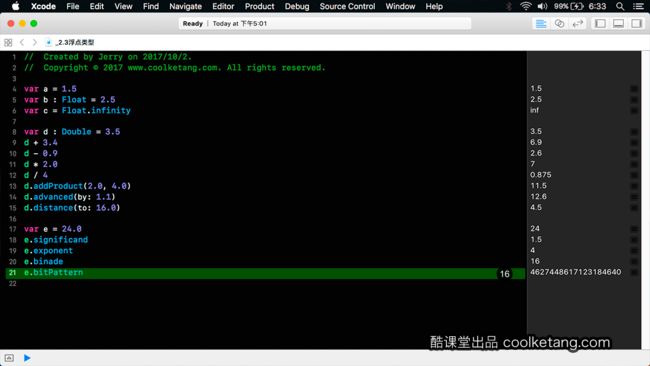The image size is (650, 366).
Task: Show result inline for 4.5 value
Action: 634,207
